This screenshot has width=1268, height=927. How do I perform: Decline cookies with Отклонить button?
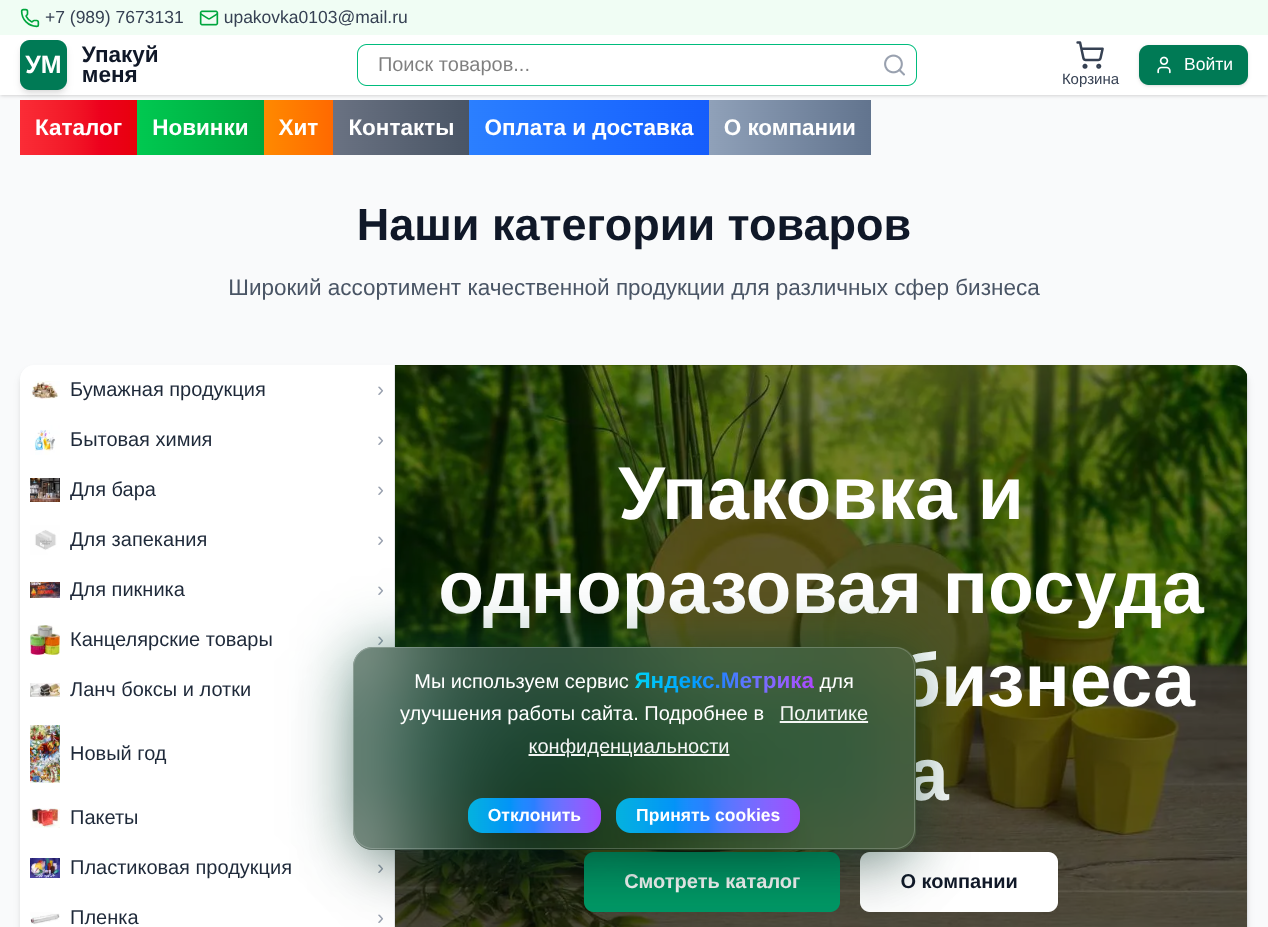pos(534,815)
